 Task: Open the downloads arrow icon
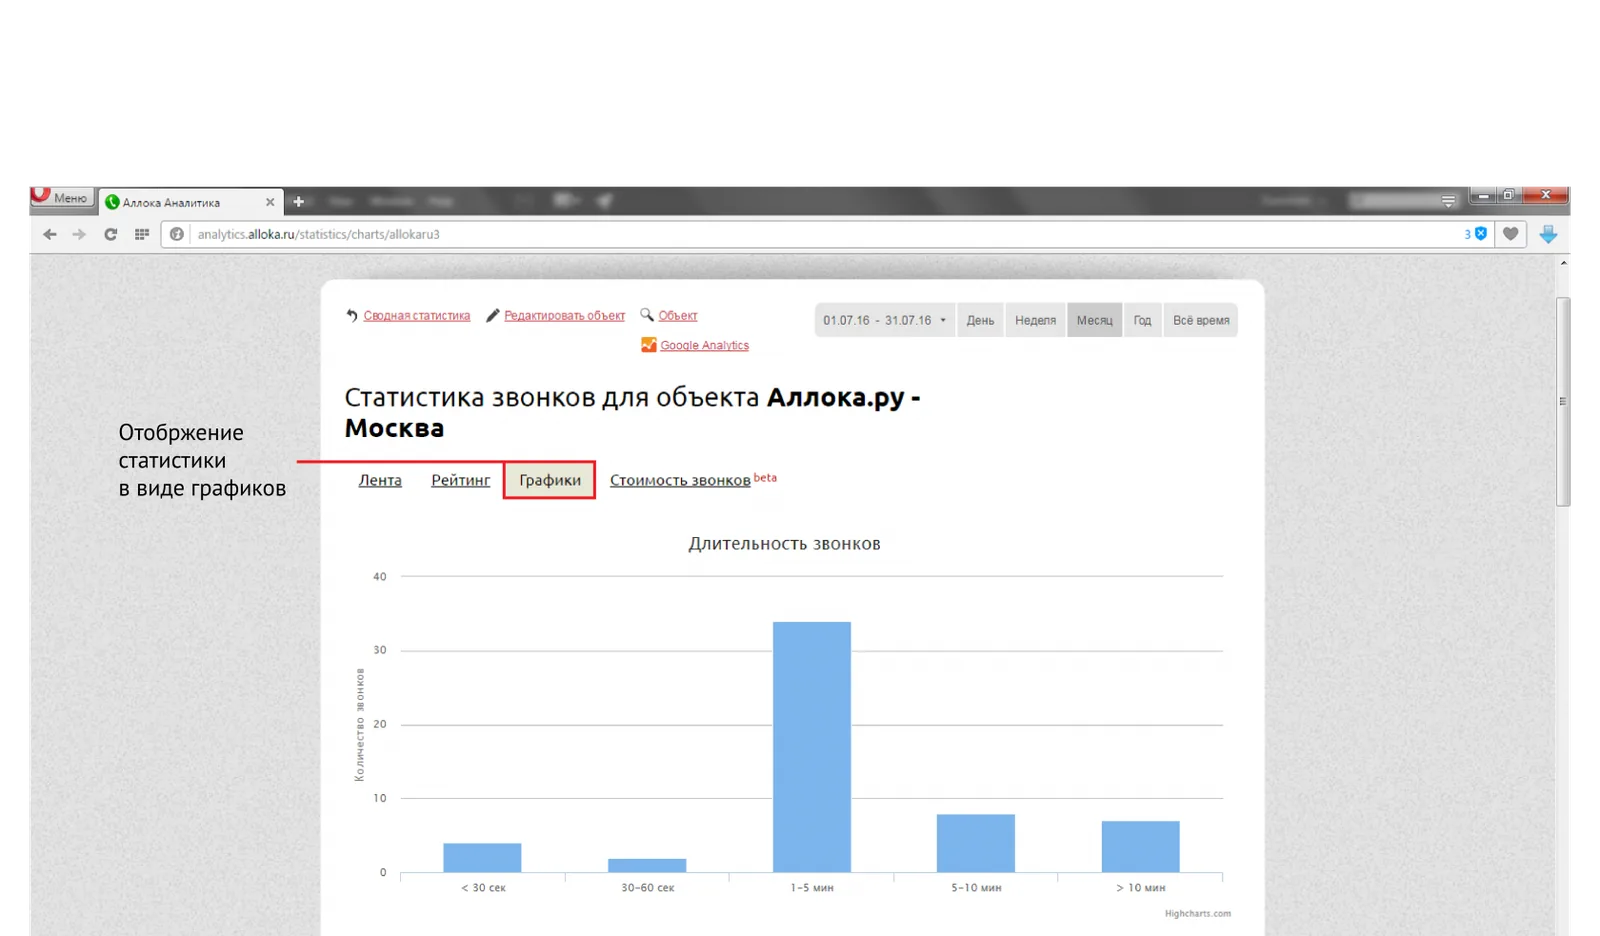(x=1548, y=234)
